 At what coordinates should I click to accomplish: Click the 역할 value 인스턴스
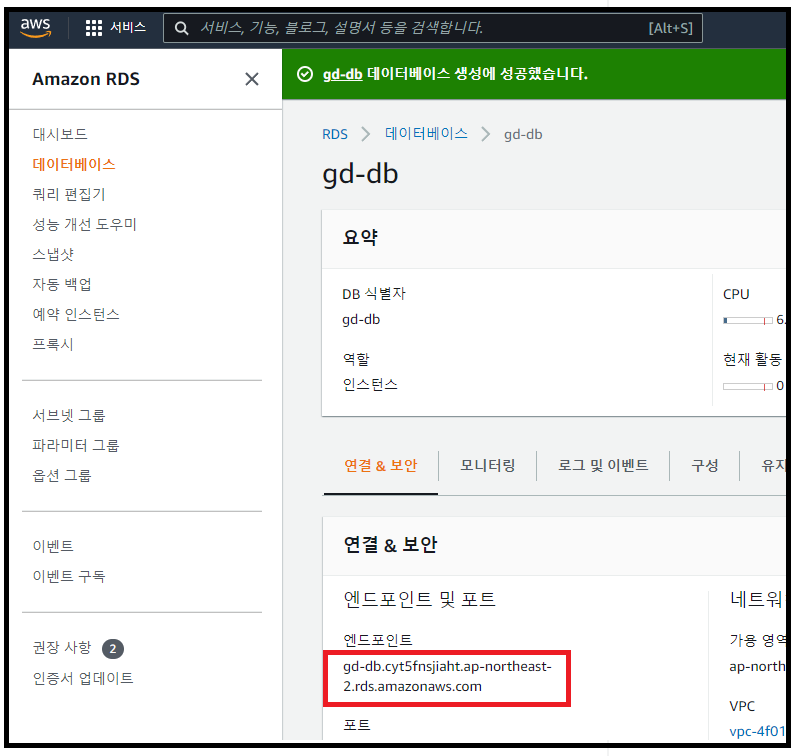(370, 385)
